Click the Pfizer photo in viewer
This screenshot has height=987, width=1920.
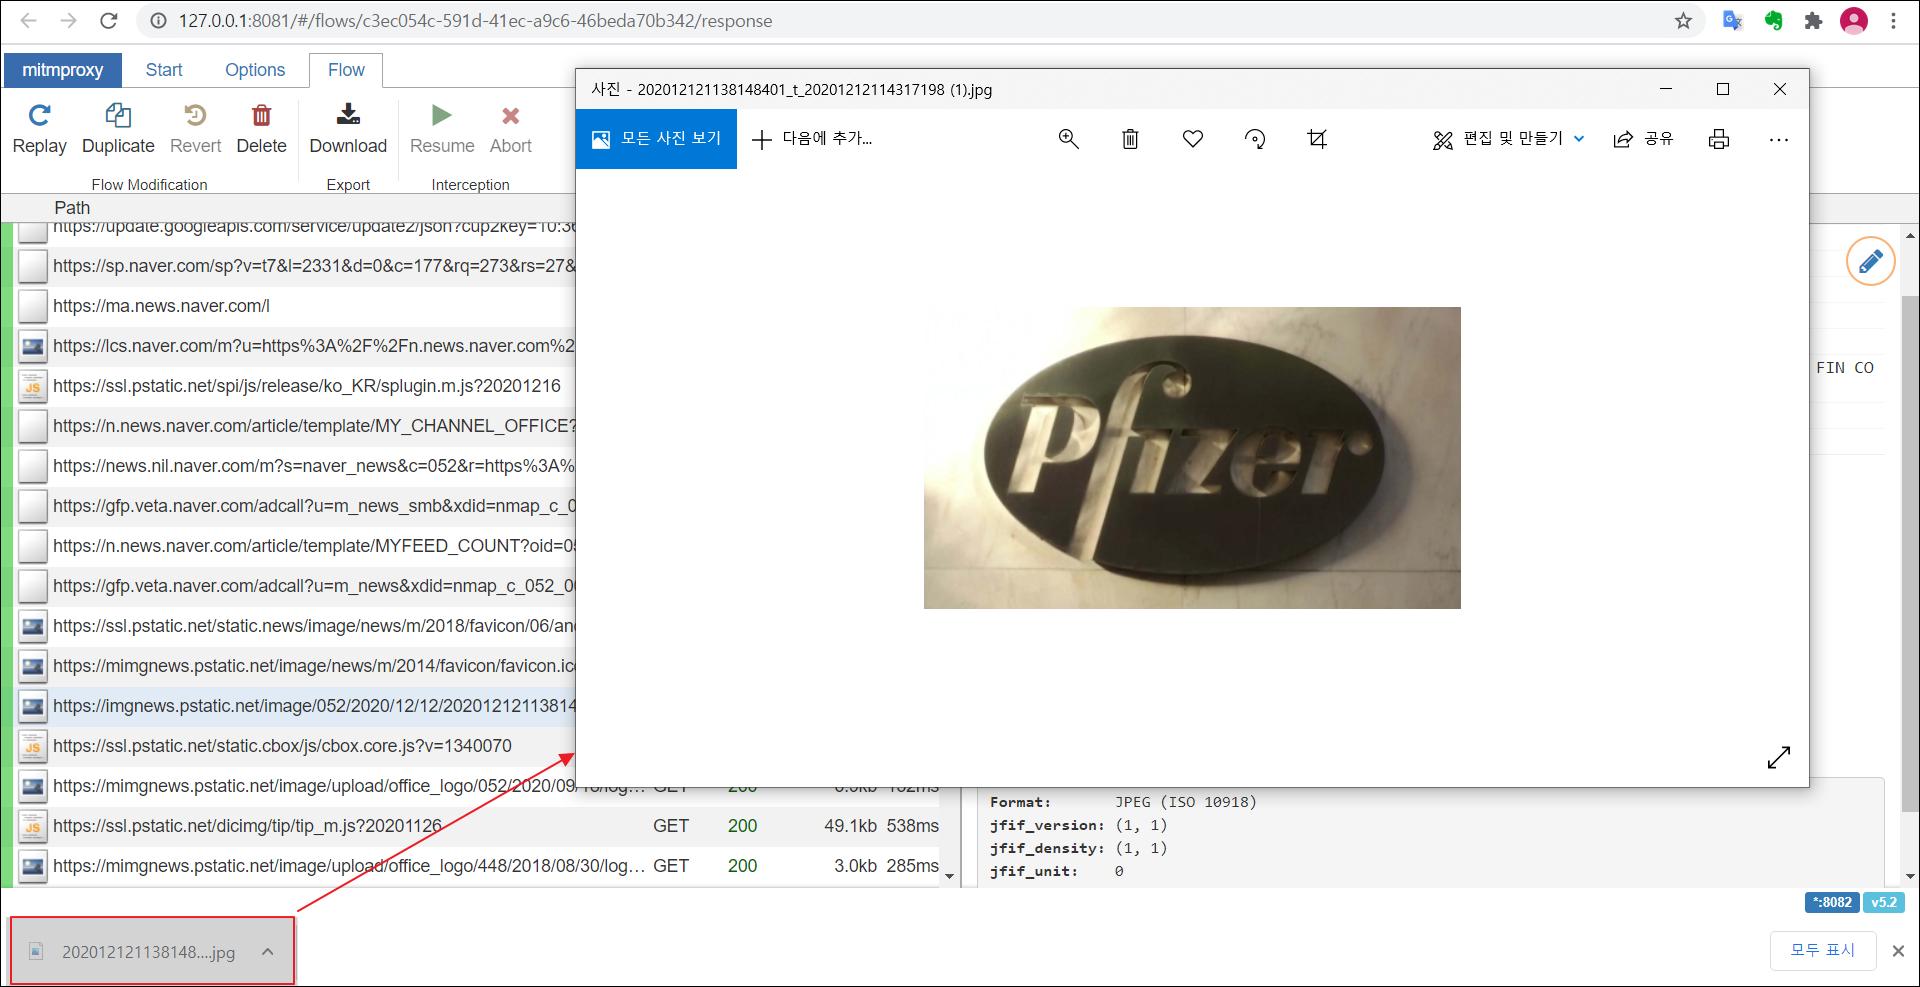coord(1192,458)
